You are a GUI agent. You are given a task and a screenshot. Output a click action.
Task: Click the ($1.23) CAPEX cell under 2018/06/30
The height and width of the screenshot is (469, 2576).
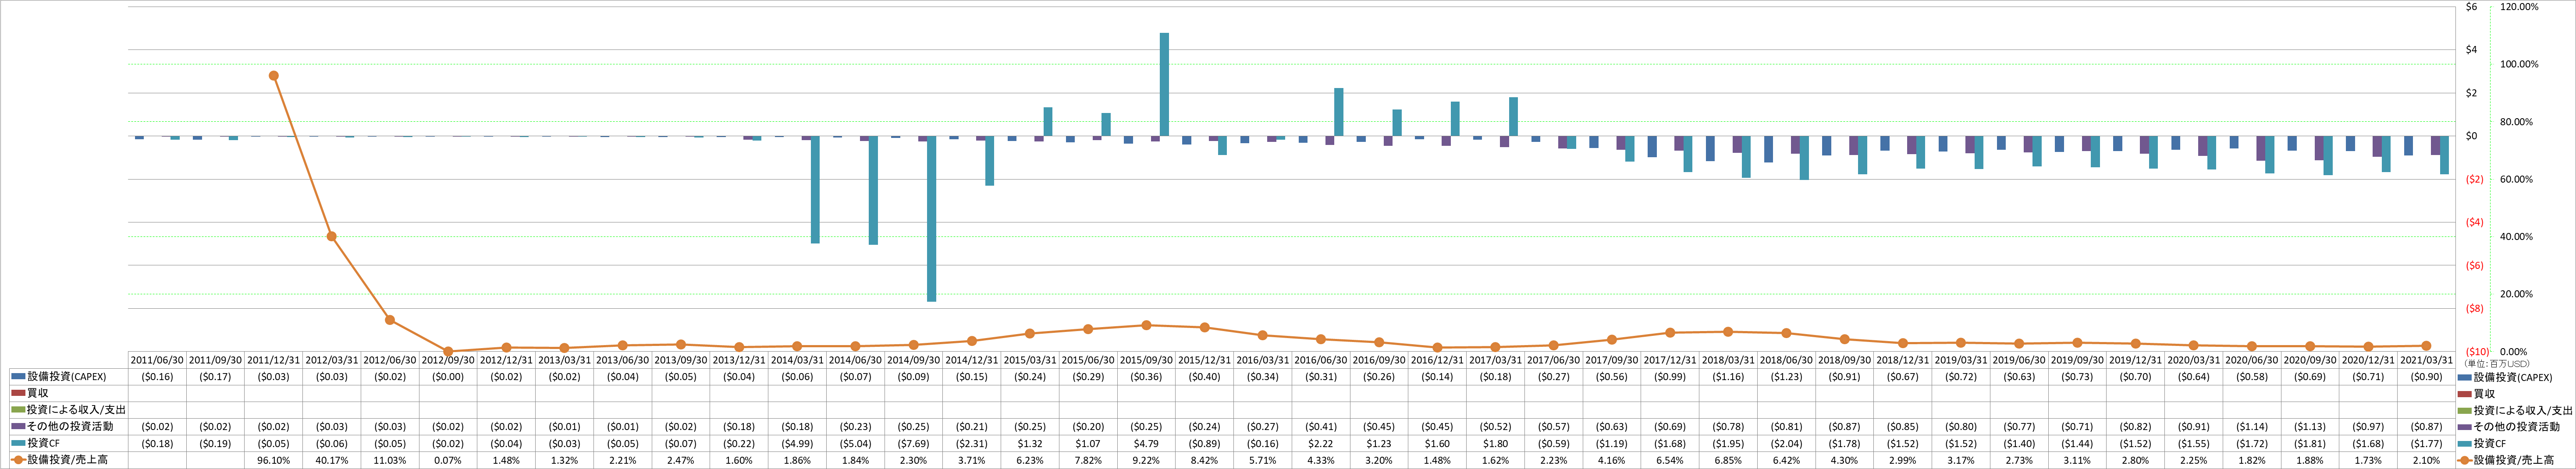tap(1786, 377)
